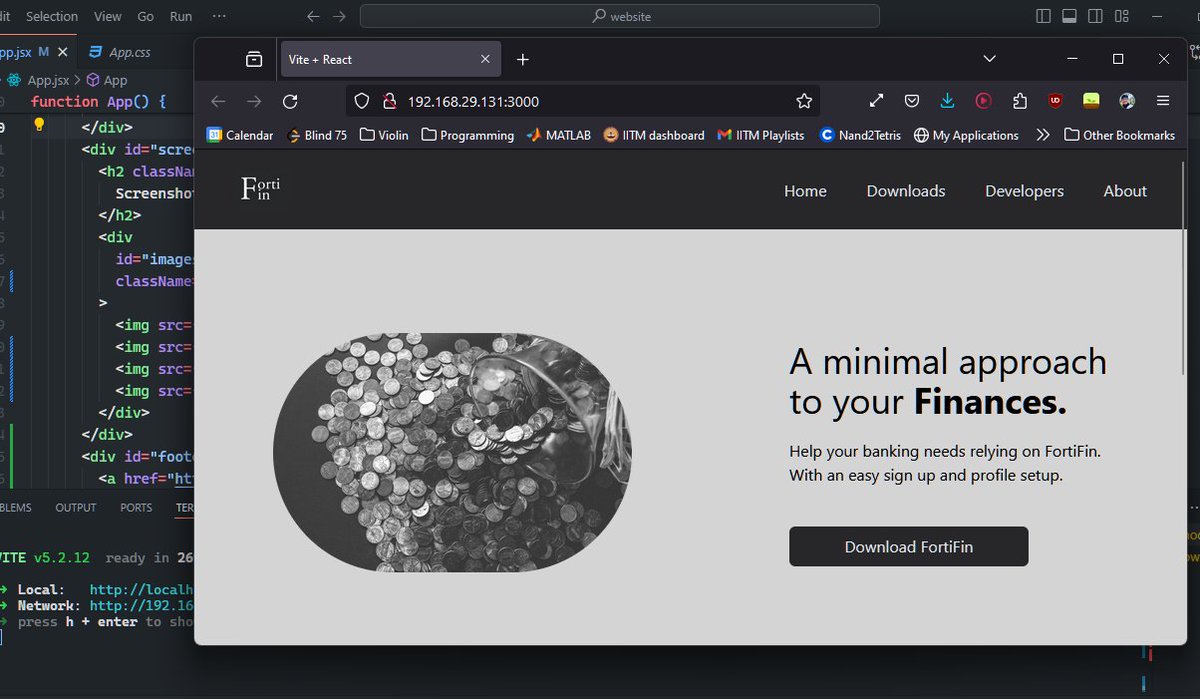Open the Firefox profile avatar icon
Screen dimensions: 1200x699
coord(1127,101)
